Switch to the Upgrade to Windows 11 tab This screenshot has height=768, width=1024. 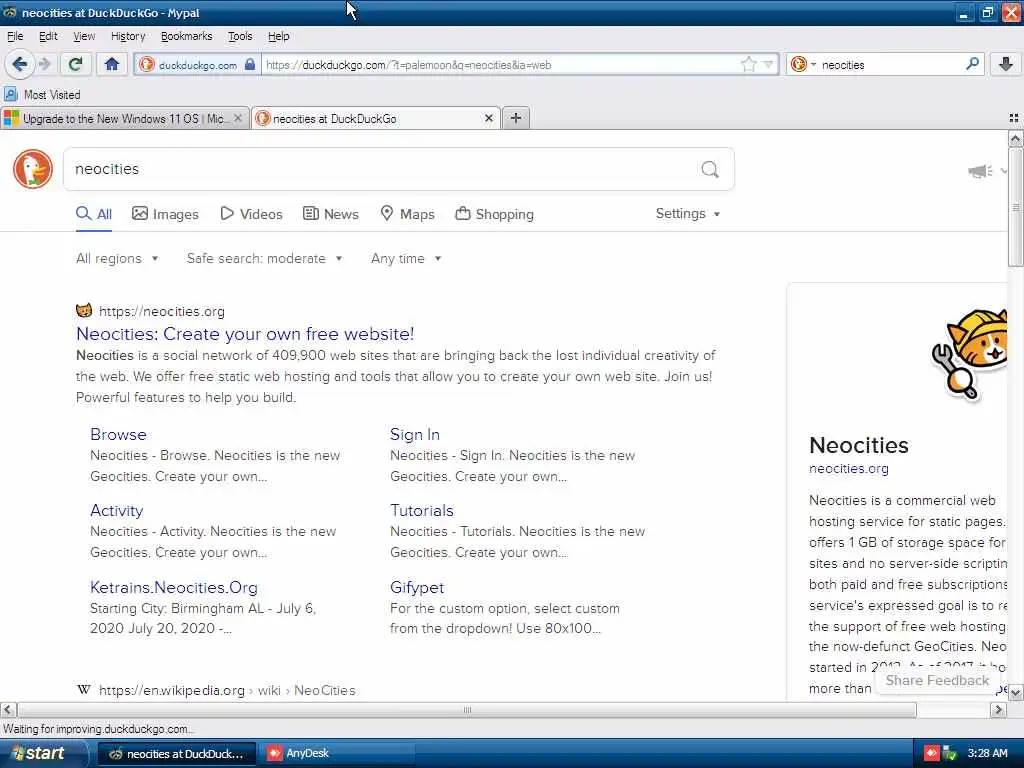[124, 118]
